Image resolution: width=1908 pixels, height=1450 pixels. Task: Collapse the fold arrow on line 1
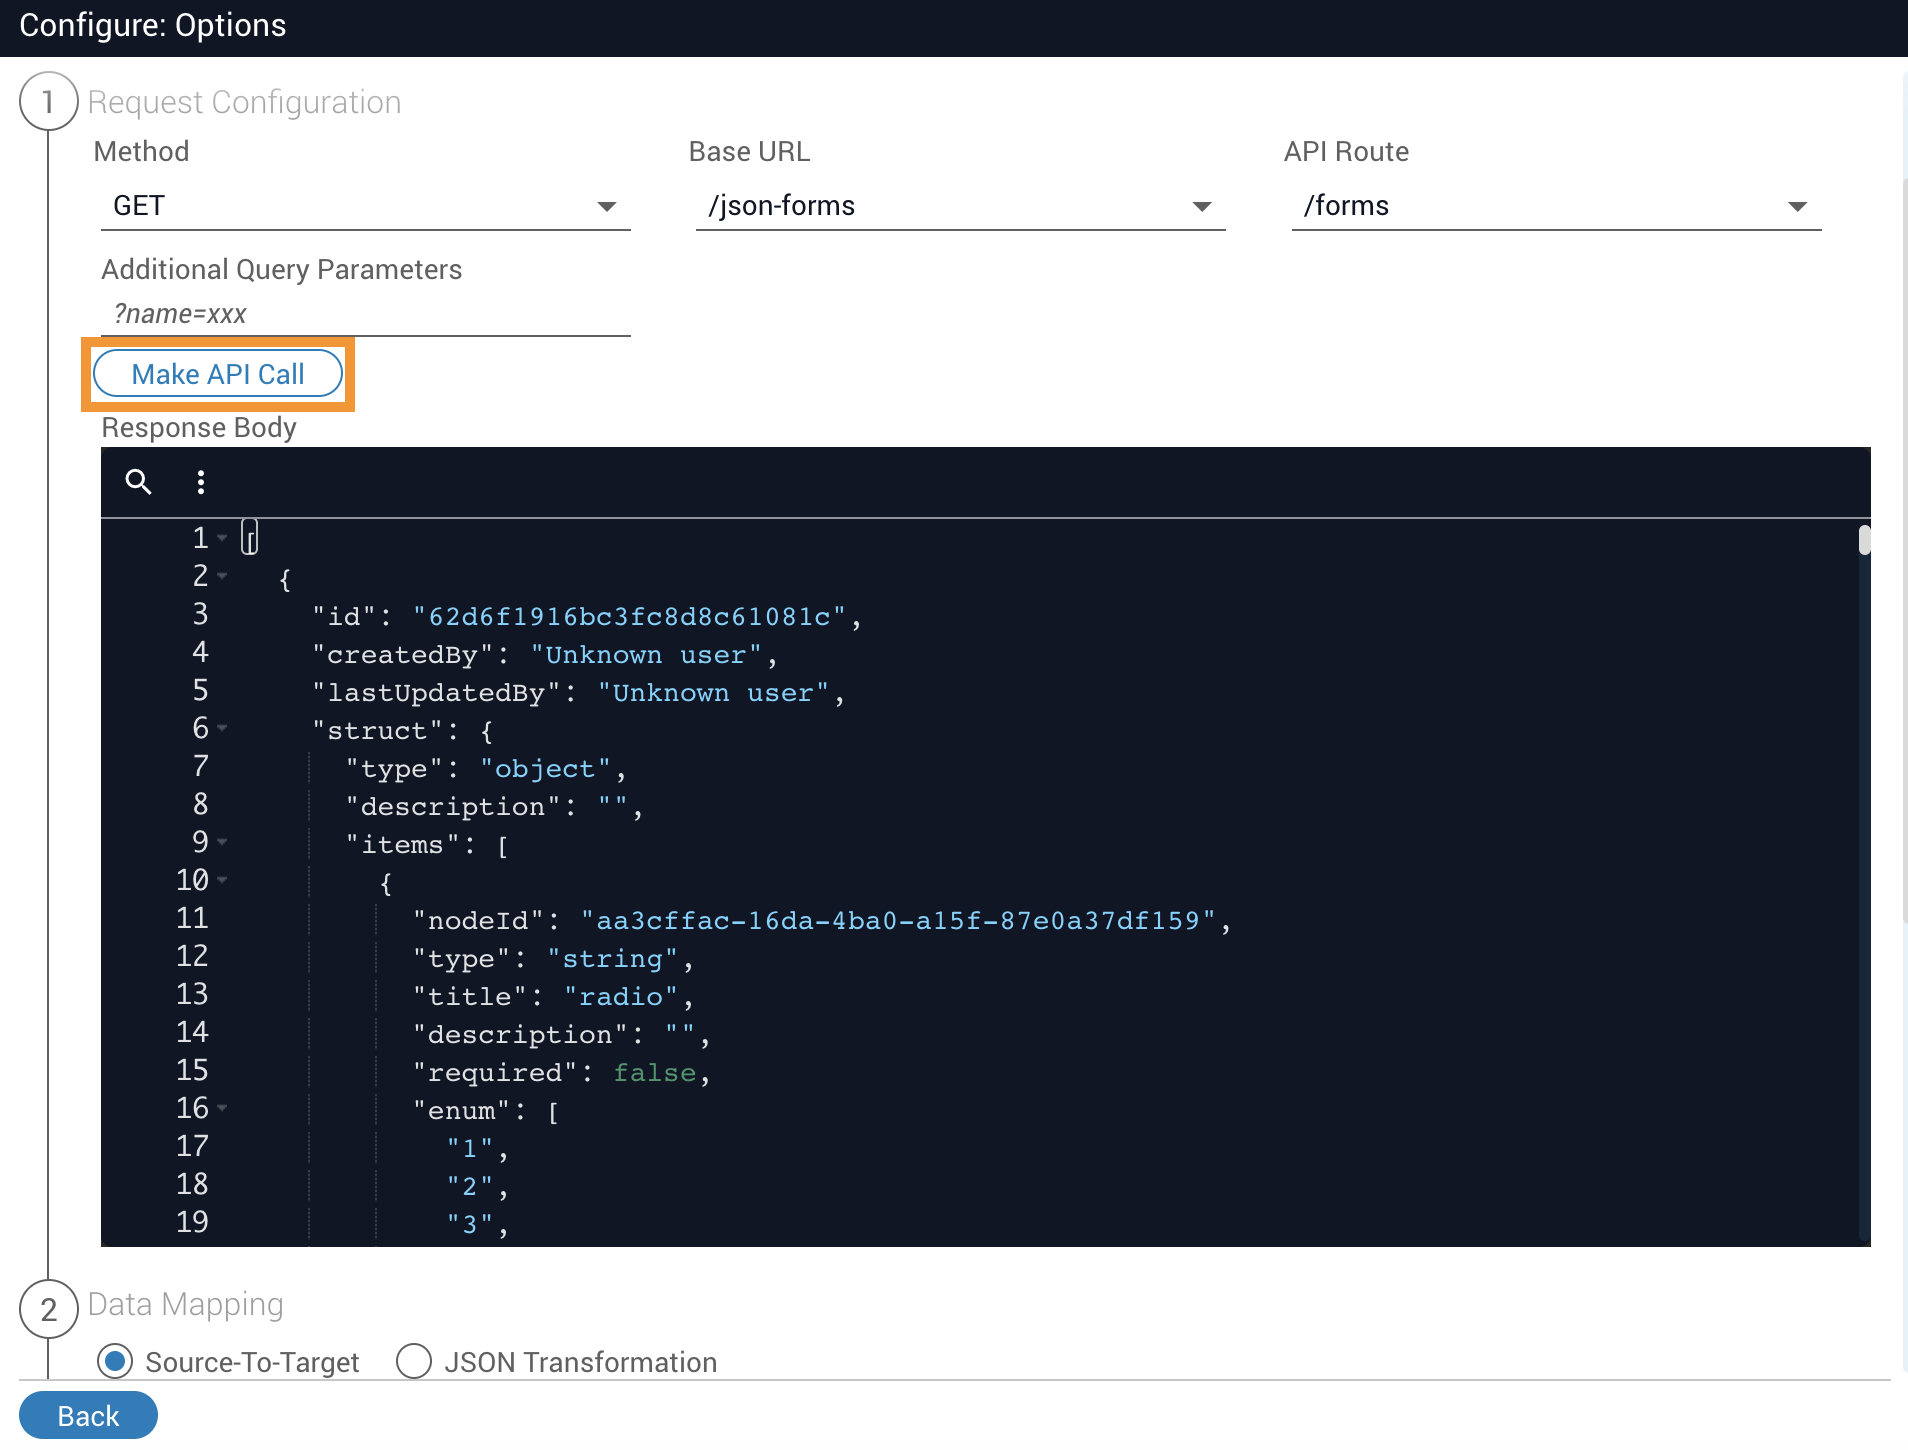222,538
